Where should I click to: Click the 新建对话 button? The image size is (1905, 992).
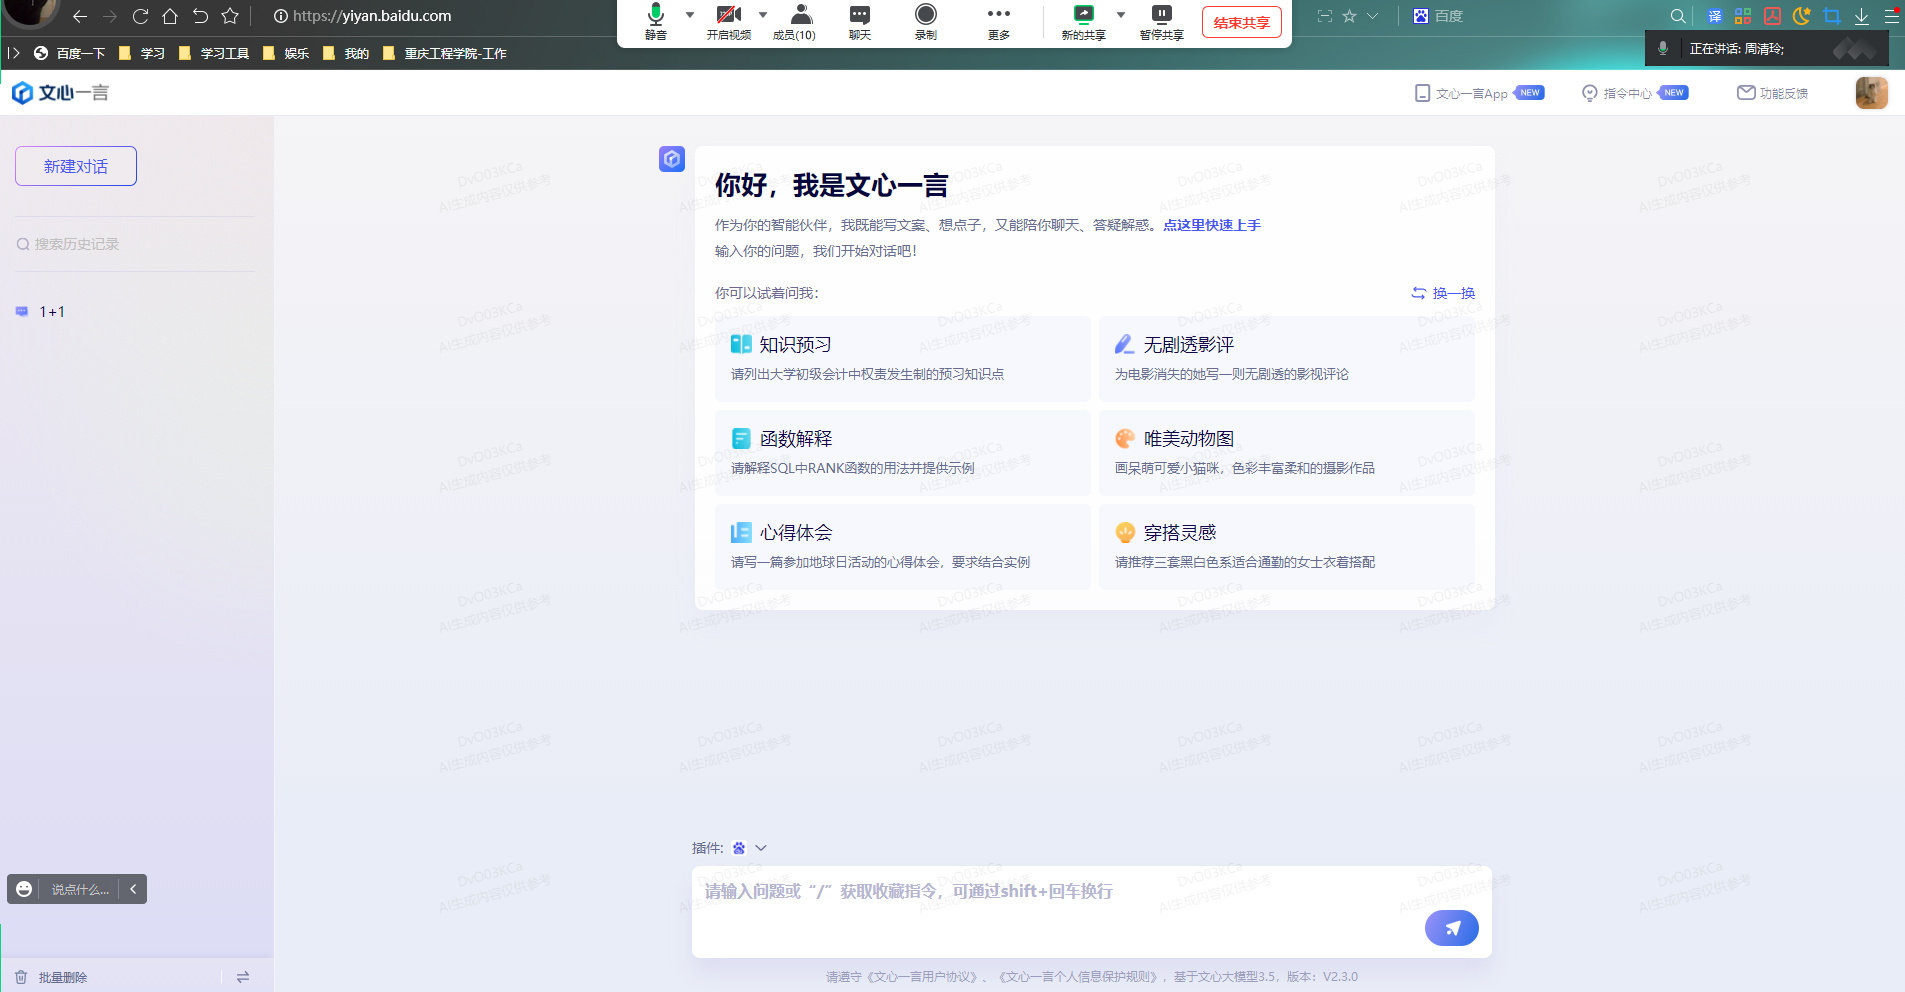pyautogui.click(x=76, y=166)
